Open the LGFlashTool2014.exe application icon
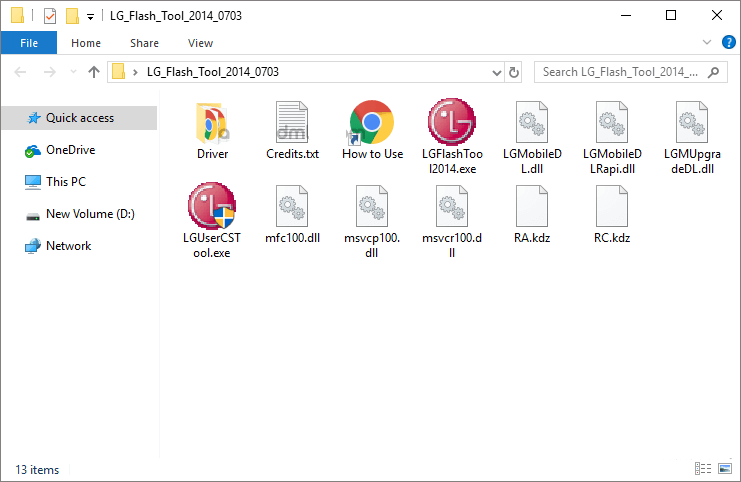Screen dimensions: 741x482 tap(451, 123)
